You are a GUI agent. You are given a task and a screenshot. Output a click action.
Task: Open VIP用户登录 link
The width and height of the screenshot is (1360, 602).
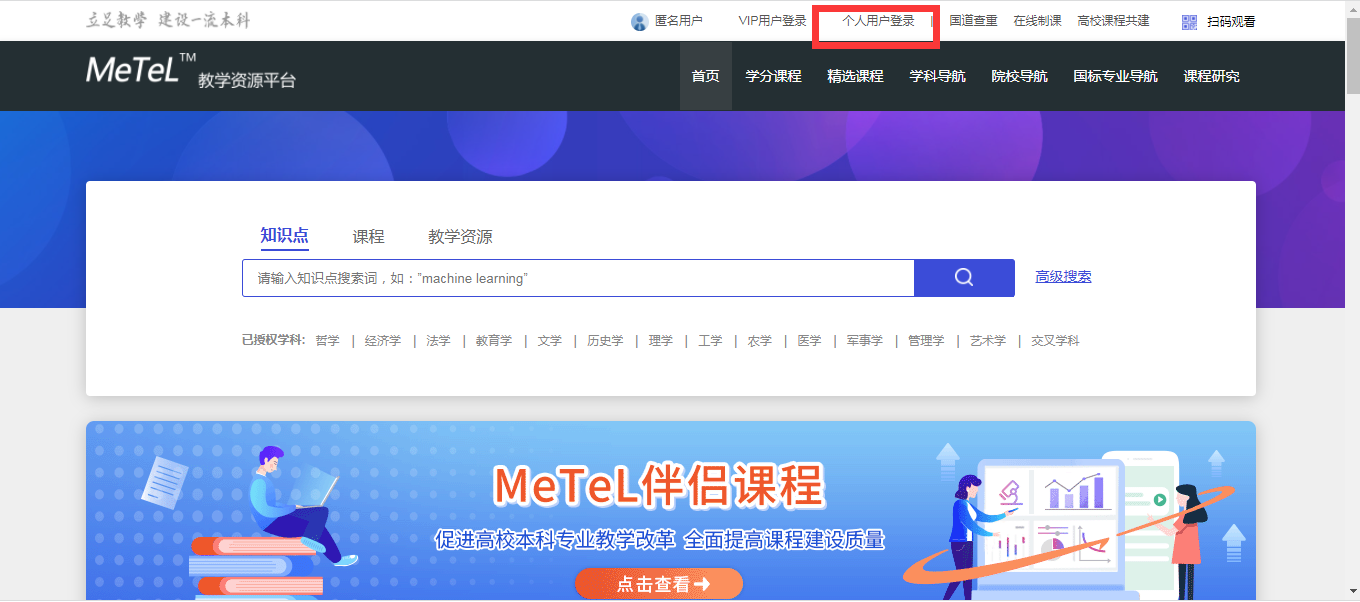coord(772,21)
